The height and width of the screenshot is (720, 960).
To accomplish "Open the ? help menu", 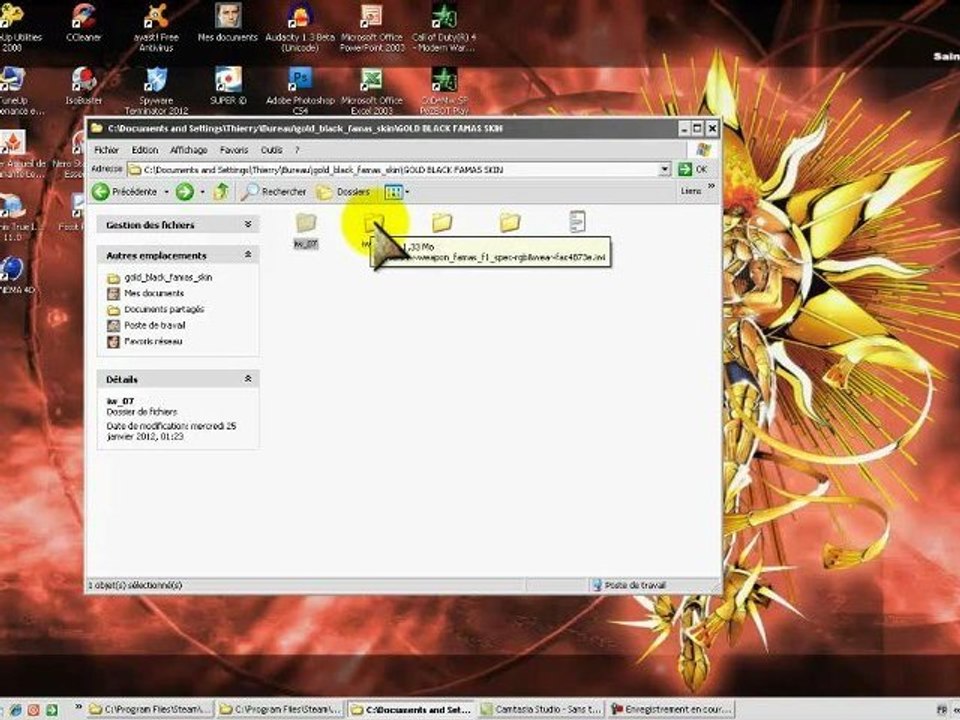I will [297, 150].
